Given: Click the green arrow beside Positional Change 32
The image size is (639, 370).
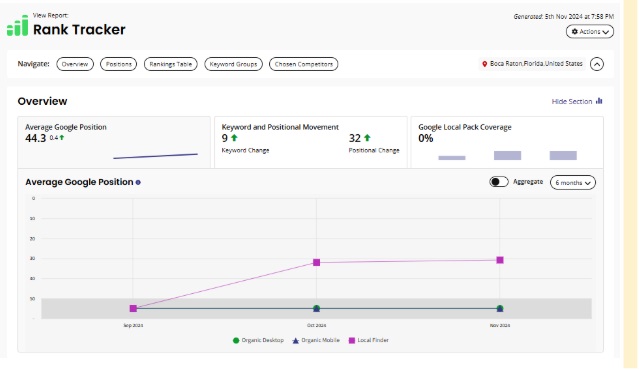Looking at the screenshot, I should click(x=367, y=138).
